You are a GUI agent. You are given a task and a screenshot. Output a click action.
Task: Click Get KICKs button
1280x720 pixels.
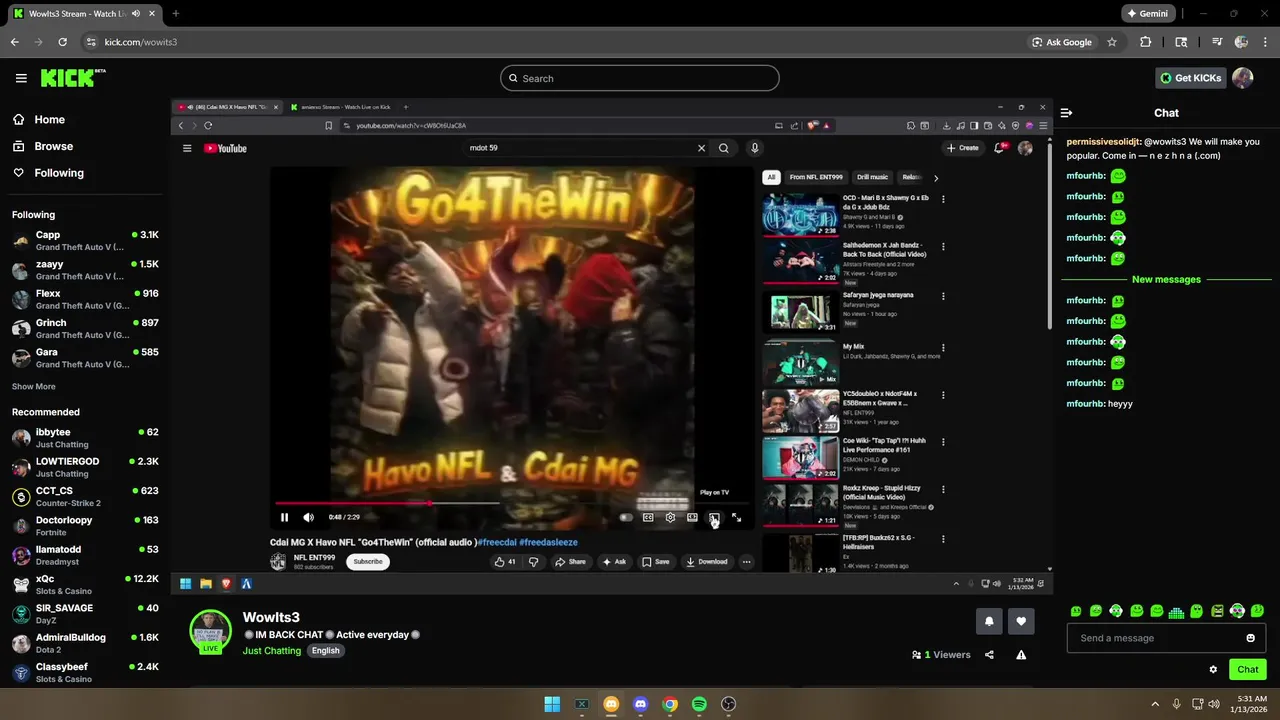(1191, 78)
